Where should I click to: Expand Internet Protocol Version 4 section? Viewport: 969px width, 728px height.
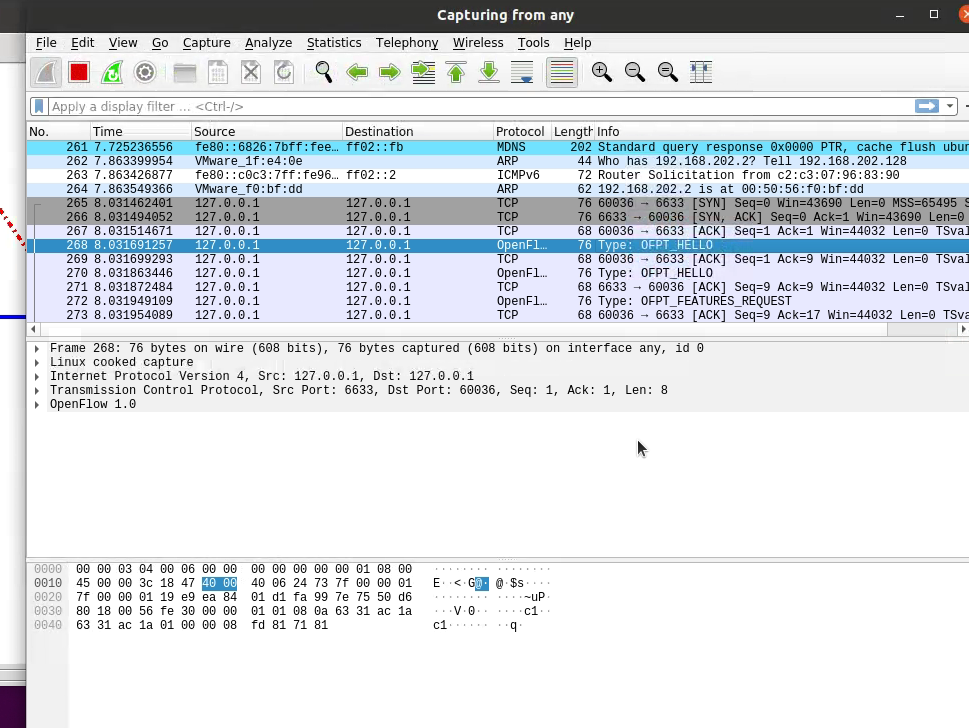tap(37, 376)
